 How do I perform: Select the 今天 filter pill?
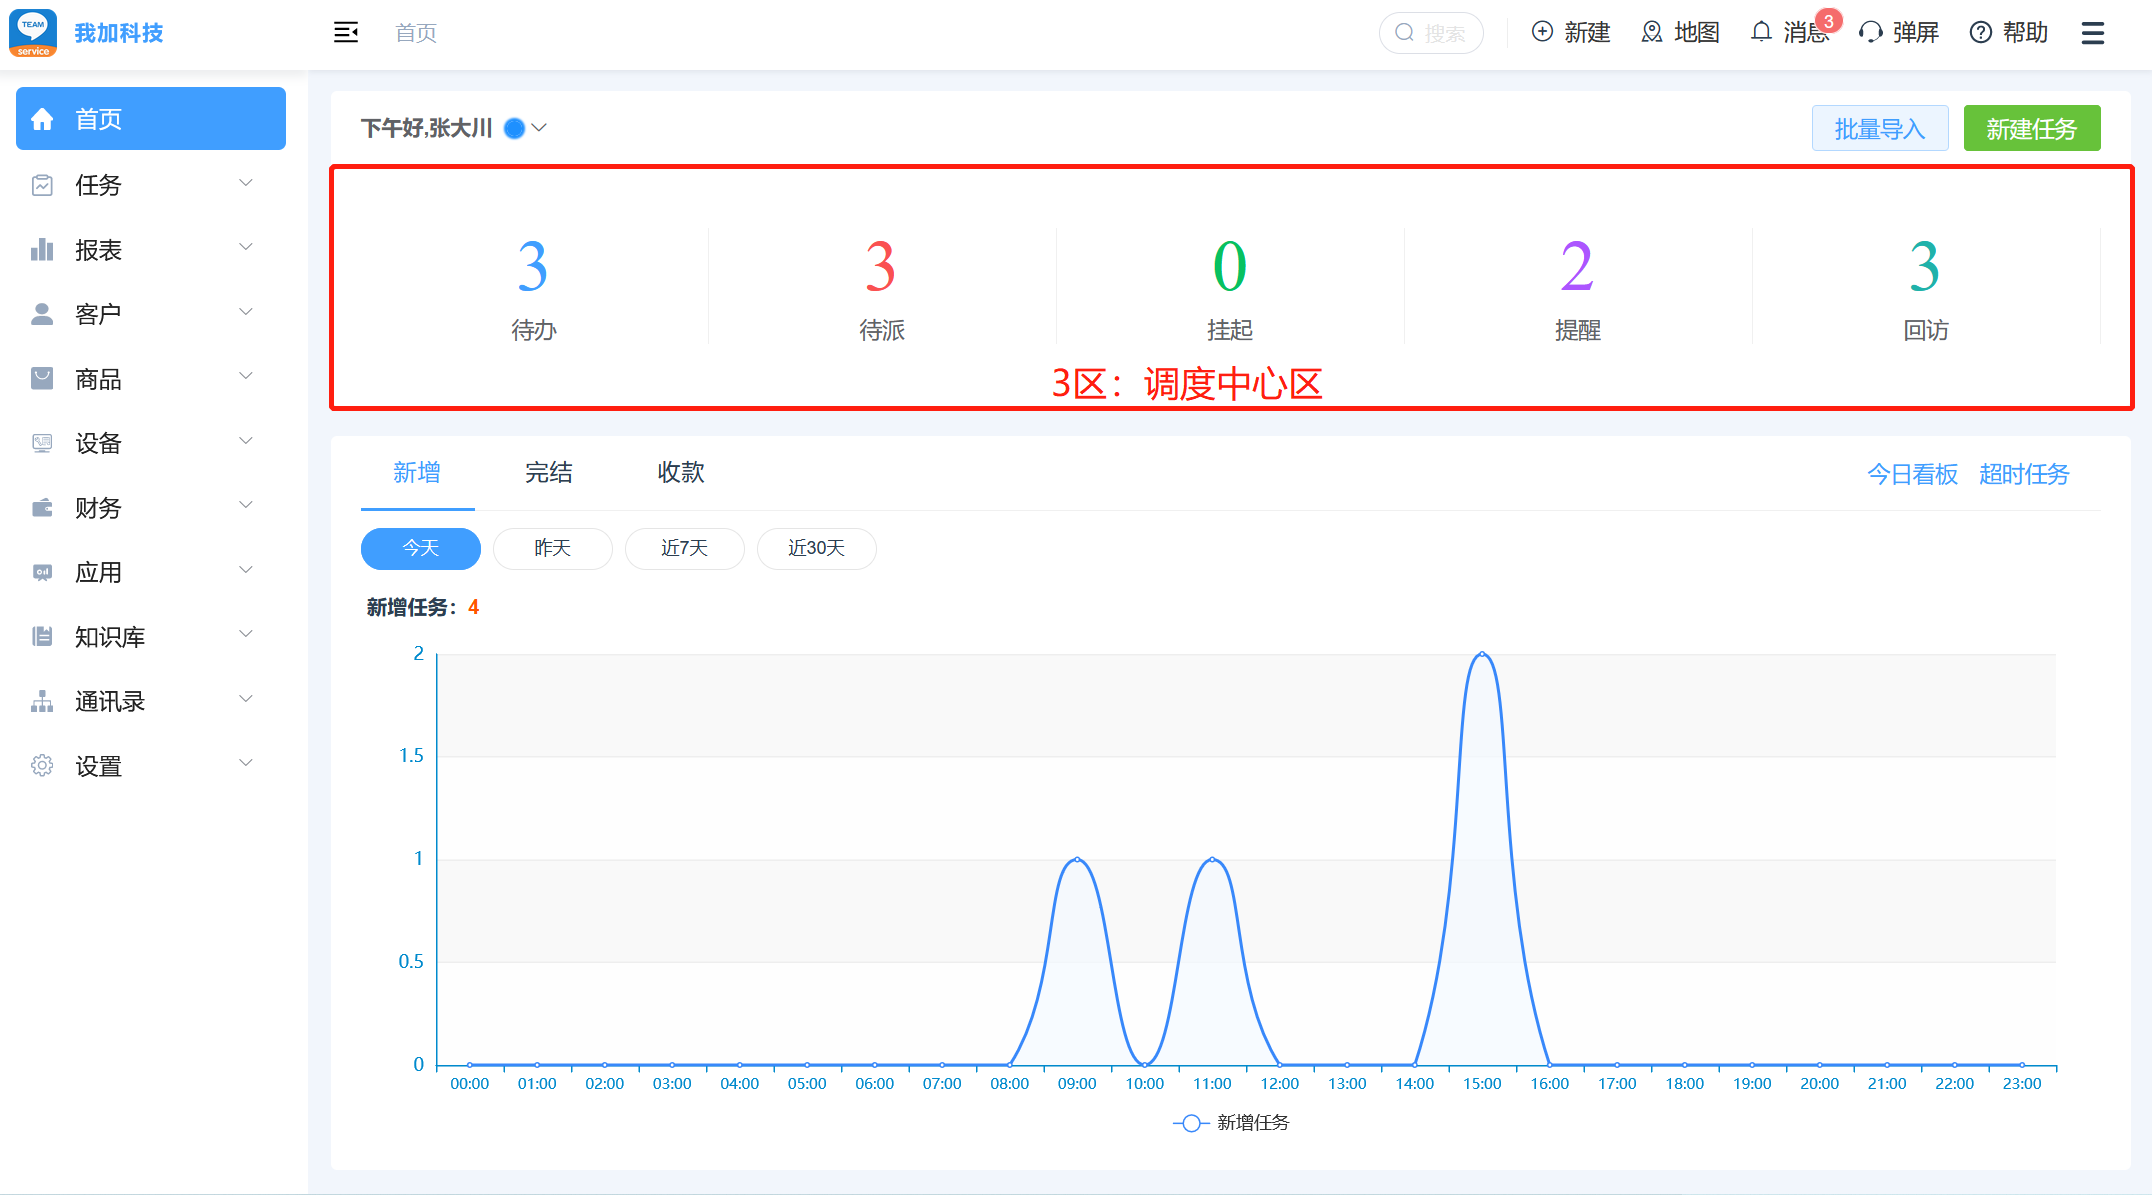coord(420,548)
